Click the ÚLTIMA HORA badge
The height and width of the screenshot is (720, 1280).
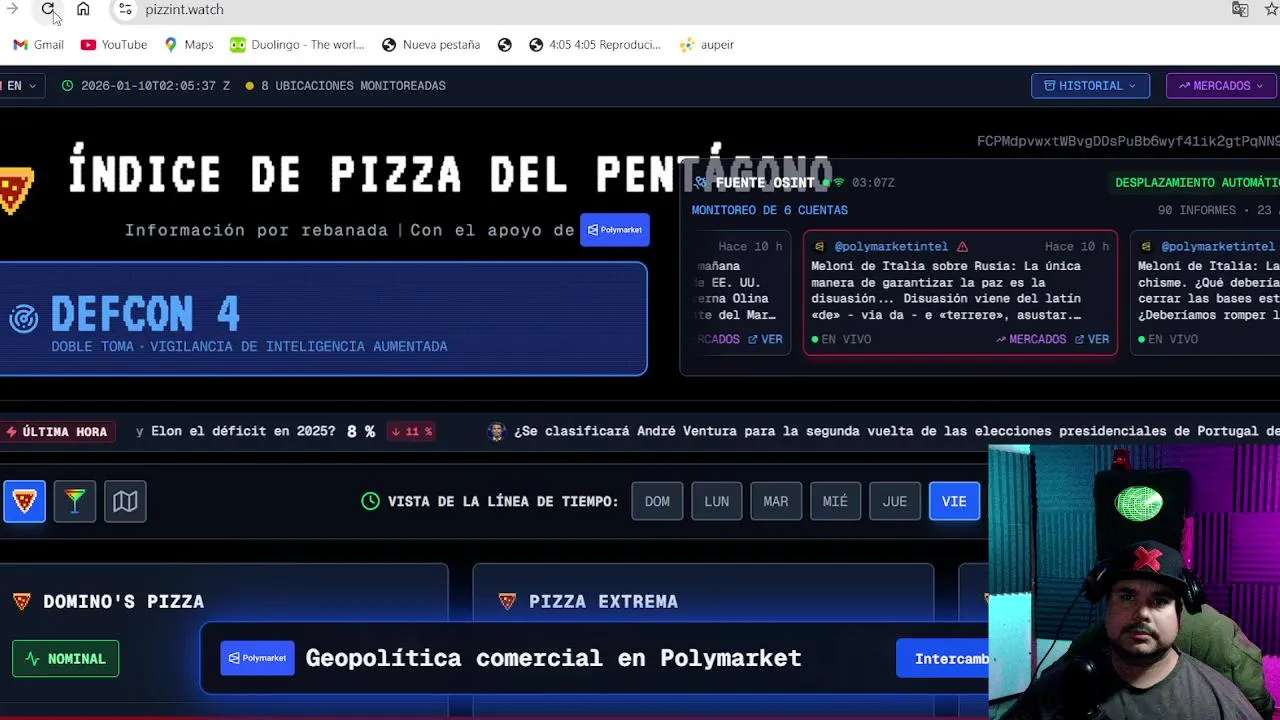pyautogui.click(x=57, y=431)
